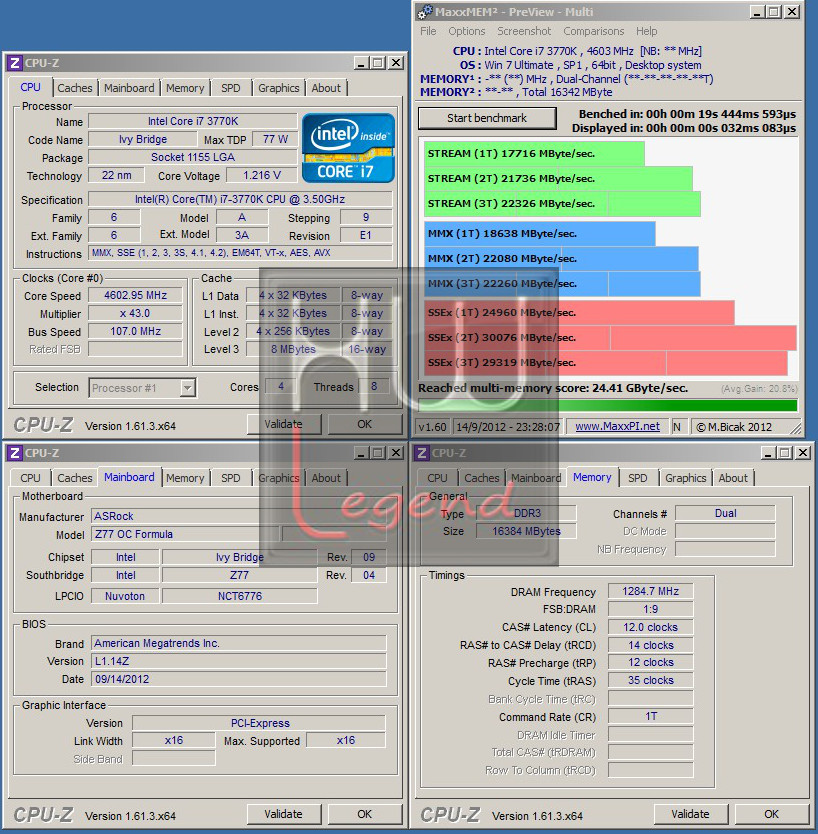This screenshot has width=818, height=834.
Task: Click Validate in Mainboard CPU-Z window
Action: click(x=283, y=814)
